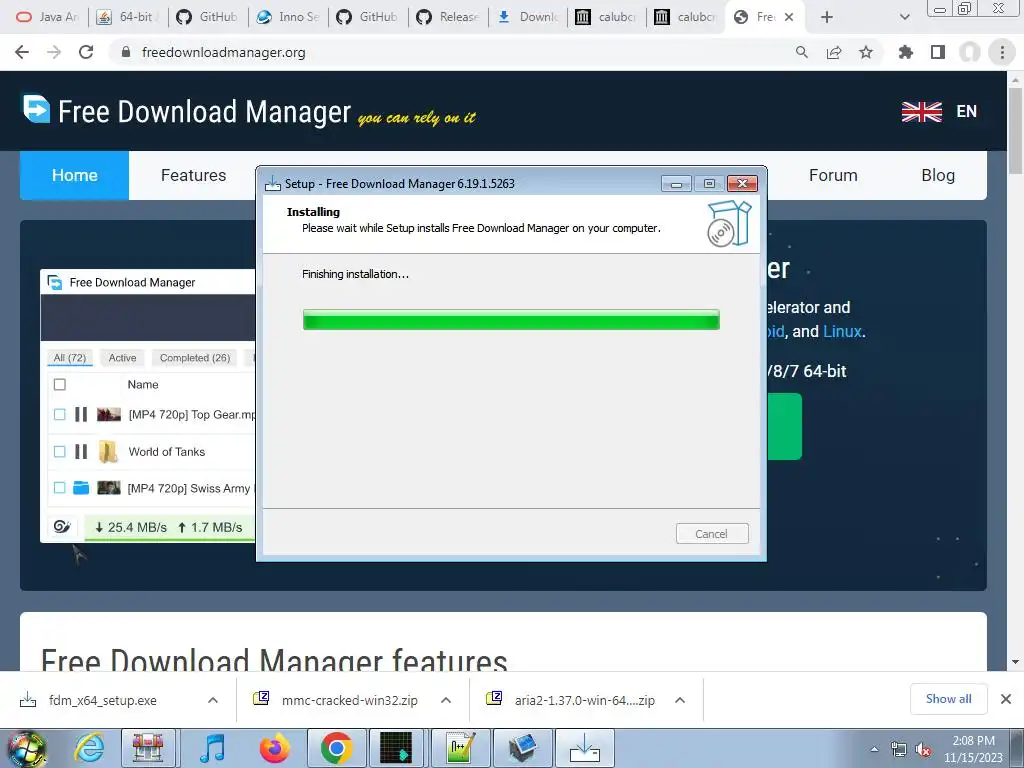The width and height of the screenshot is (1024, 768).
Task: Open the installer setup taskbar item
Action: 585,748
